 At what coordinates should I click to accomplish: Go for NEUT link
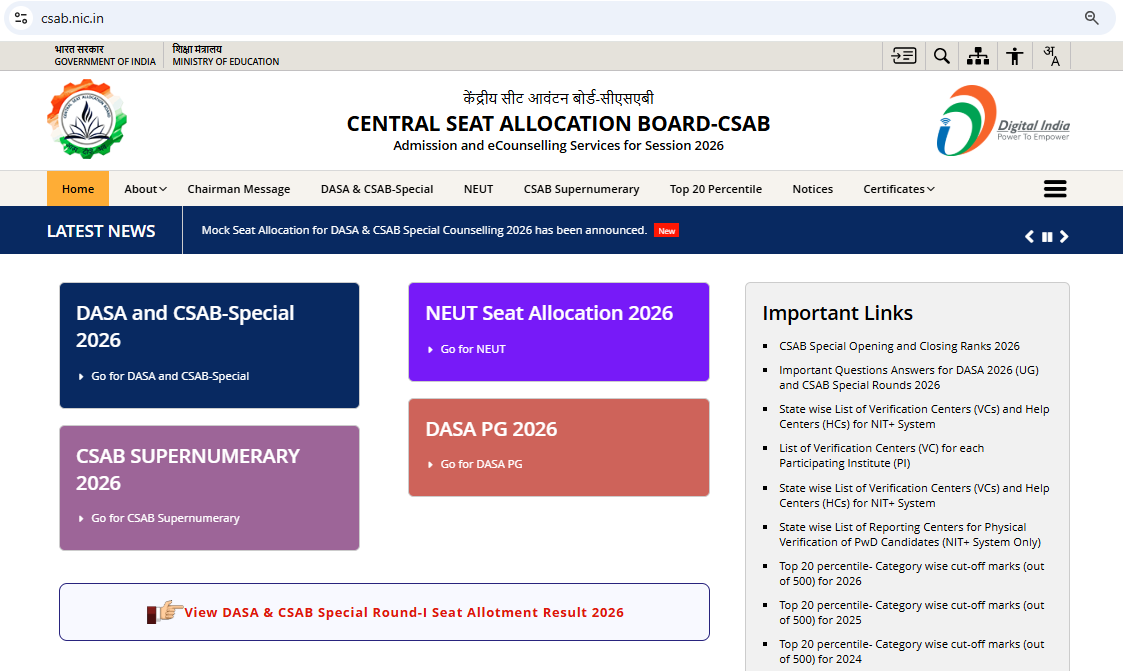point(473,349)
